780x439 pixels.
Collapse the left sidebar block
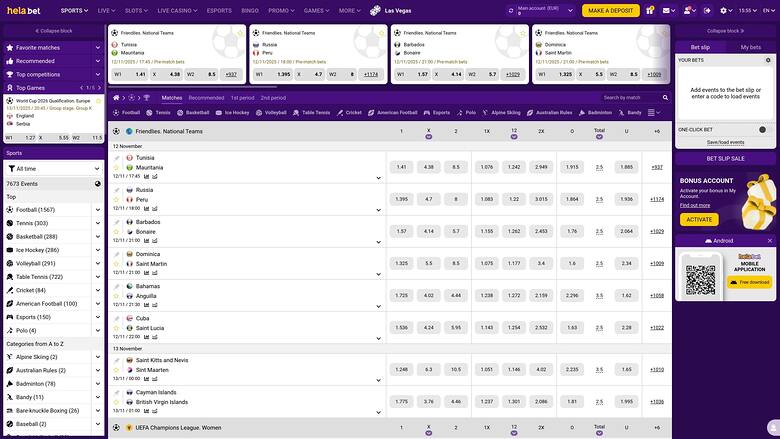point(54,31)
